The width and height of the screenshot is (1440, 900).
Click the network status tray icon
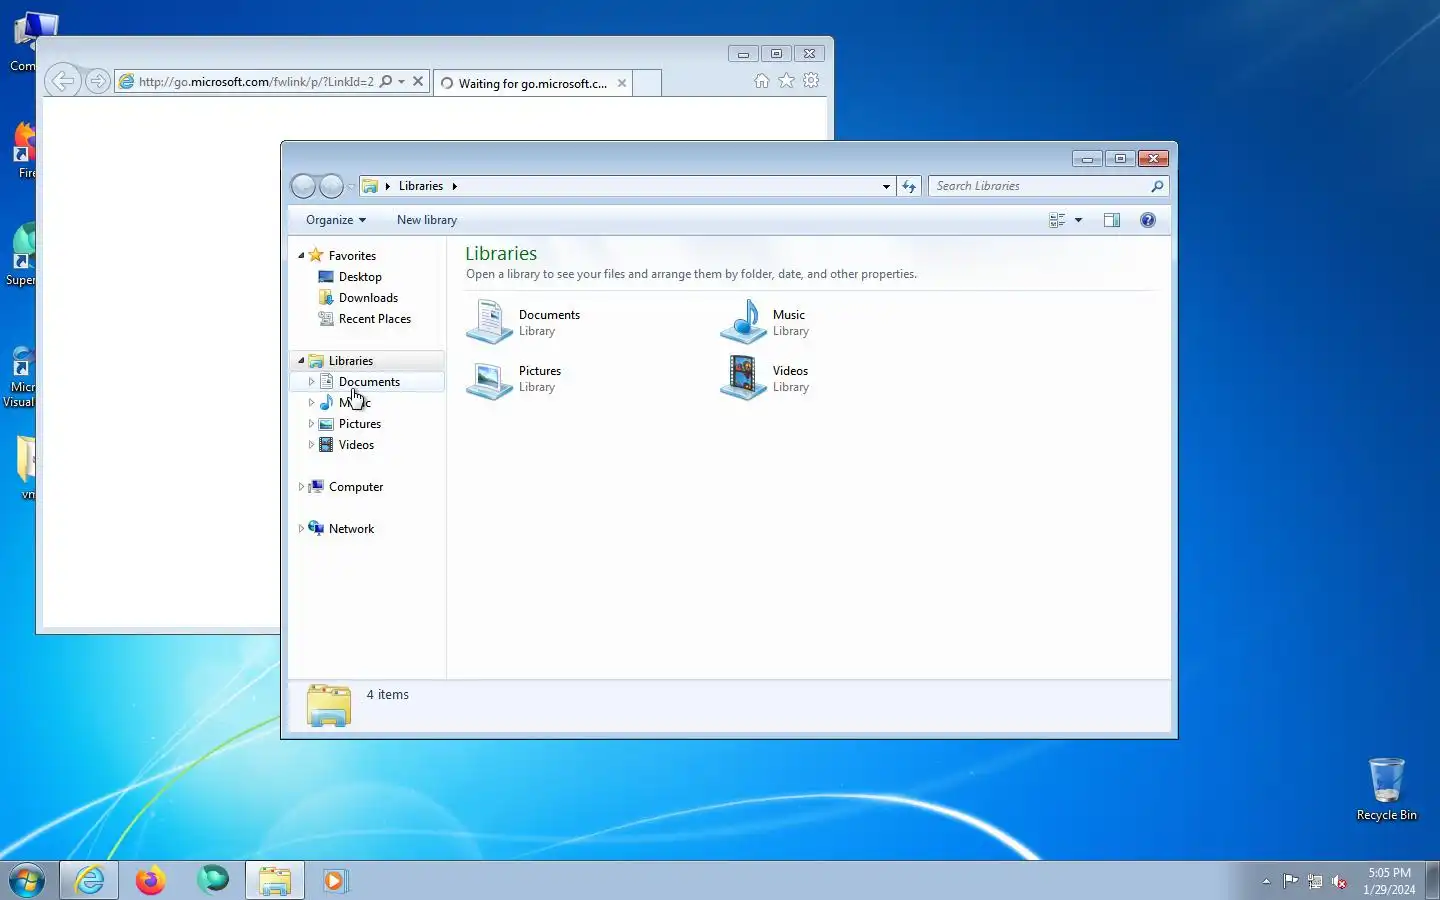pos(1315,881)
